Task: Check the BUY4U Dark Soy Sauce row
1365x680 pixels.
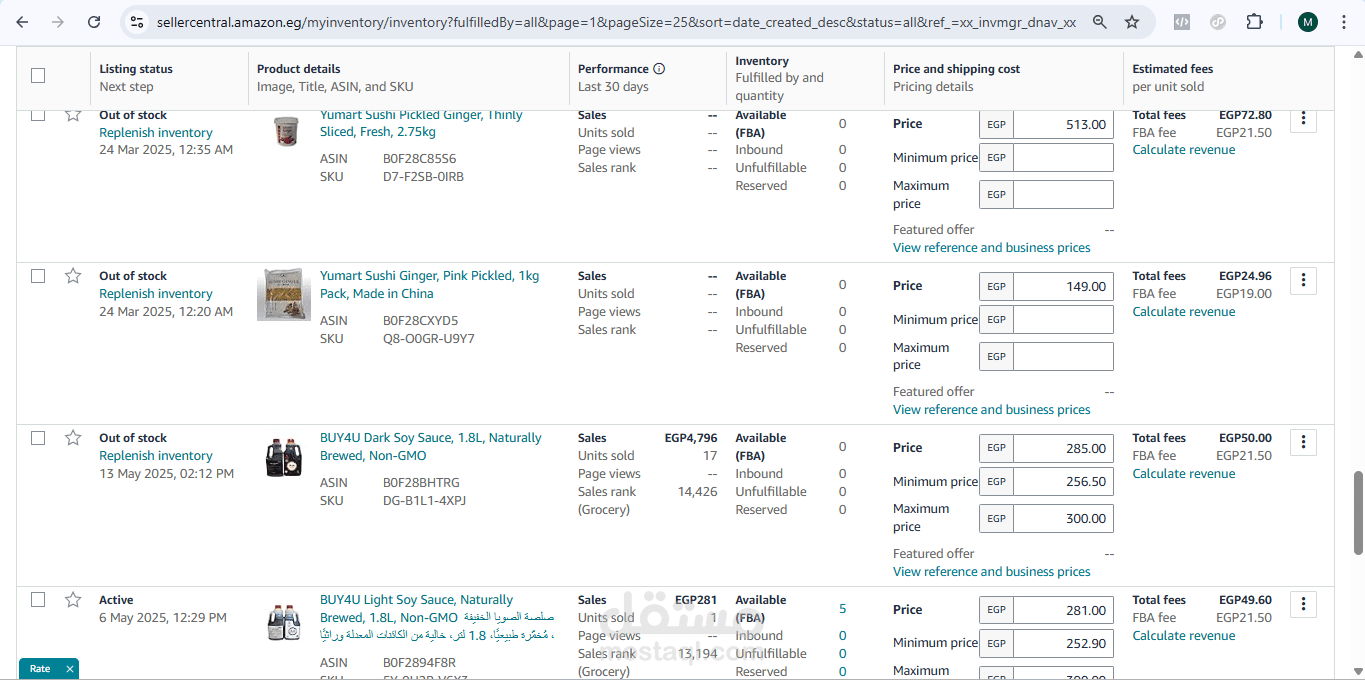Action: [38, 438]
